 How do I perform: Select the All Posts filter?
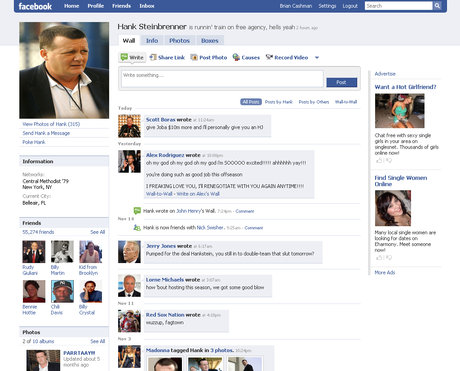pyautogui.click(x=251, y=102)
